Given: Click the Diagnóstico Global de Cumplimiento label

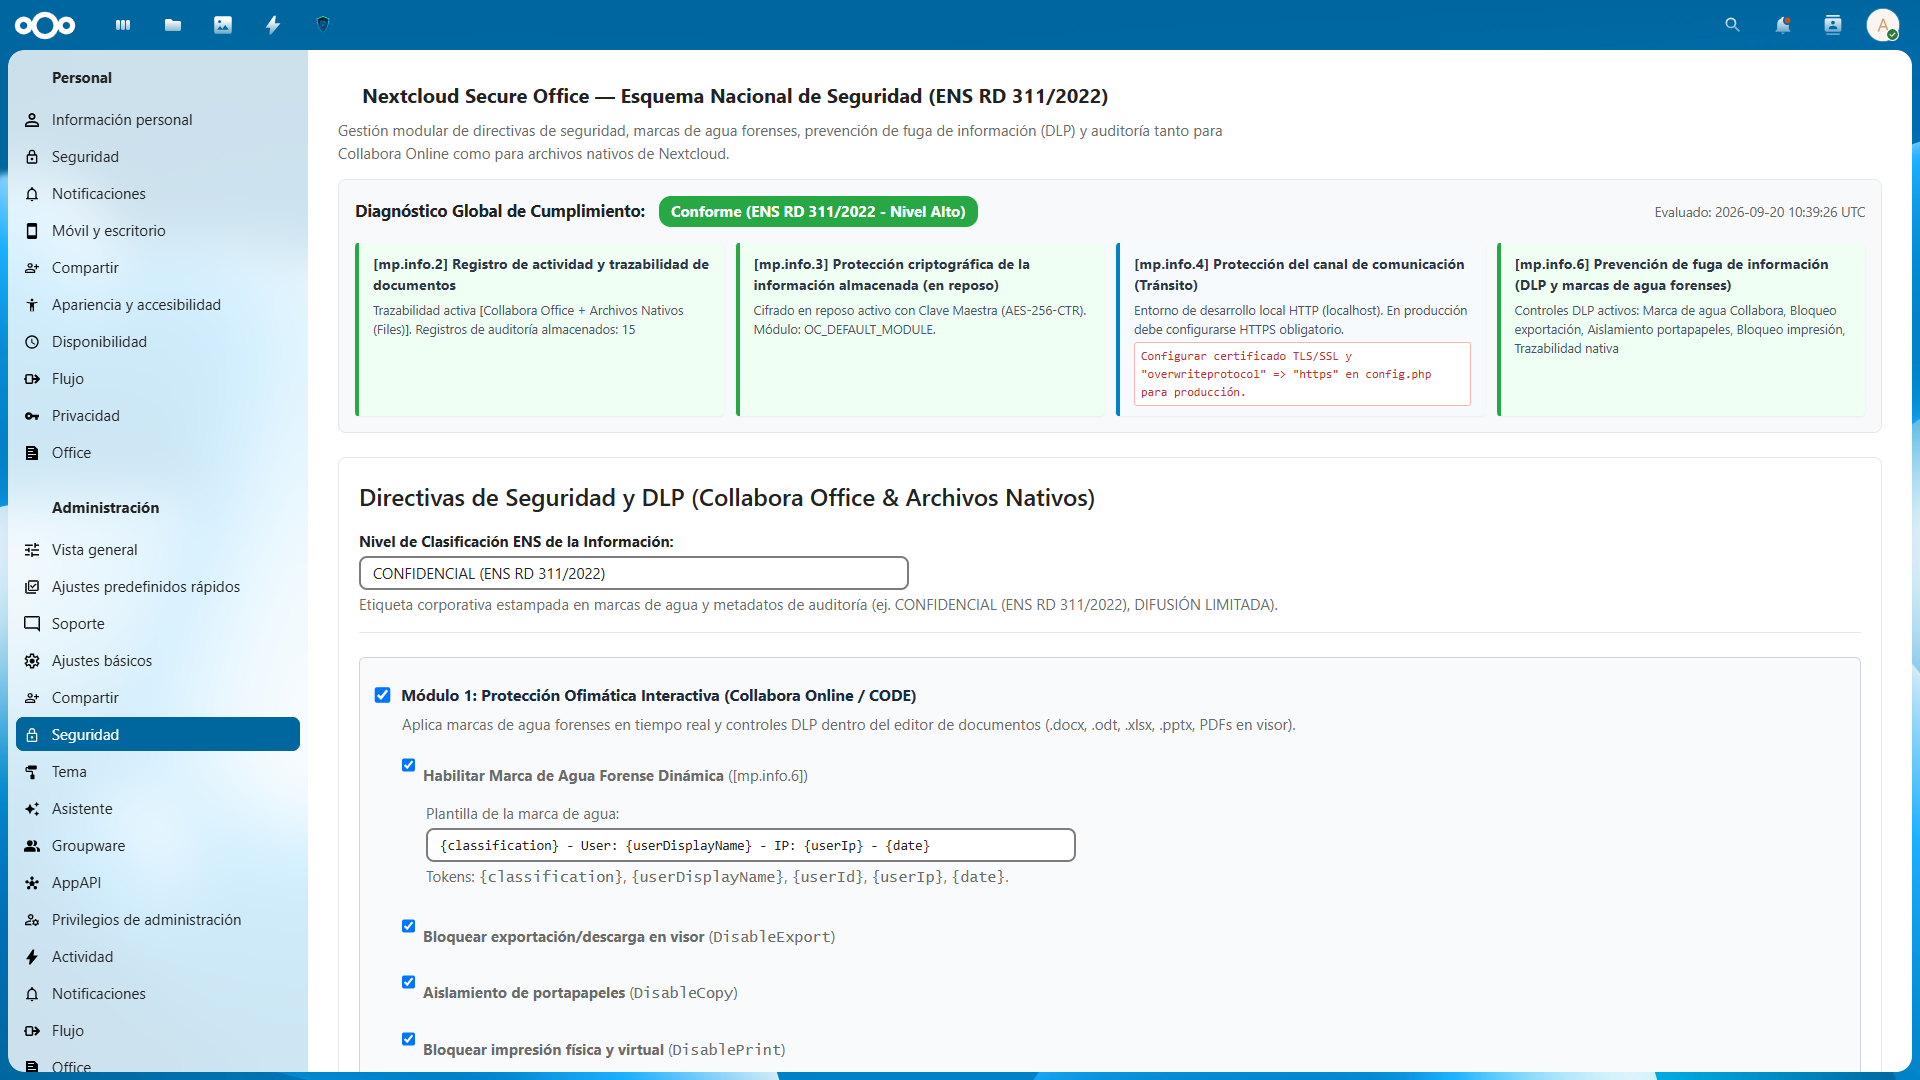Looking at the screenshot, I should 500,211.
